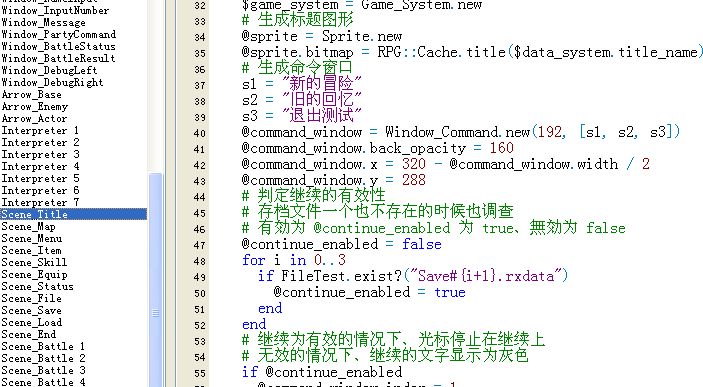Place cursor in "旧的回忆" string on line 38

(321, 100)
